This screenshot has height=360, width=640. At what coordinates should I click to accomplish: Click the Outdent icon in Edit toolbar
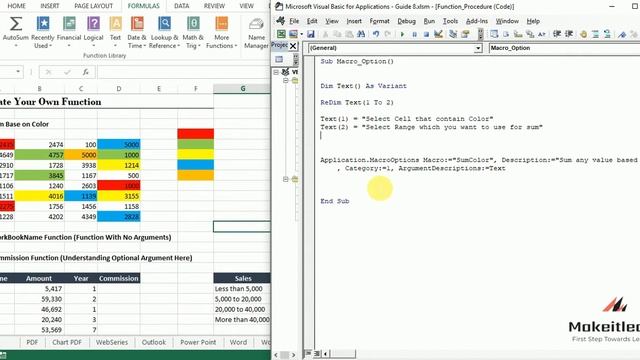pos(569,34)
